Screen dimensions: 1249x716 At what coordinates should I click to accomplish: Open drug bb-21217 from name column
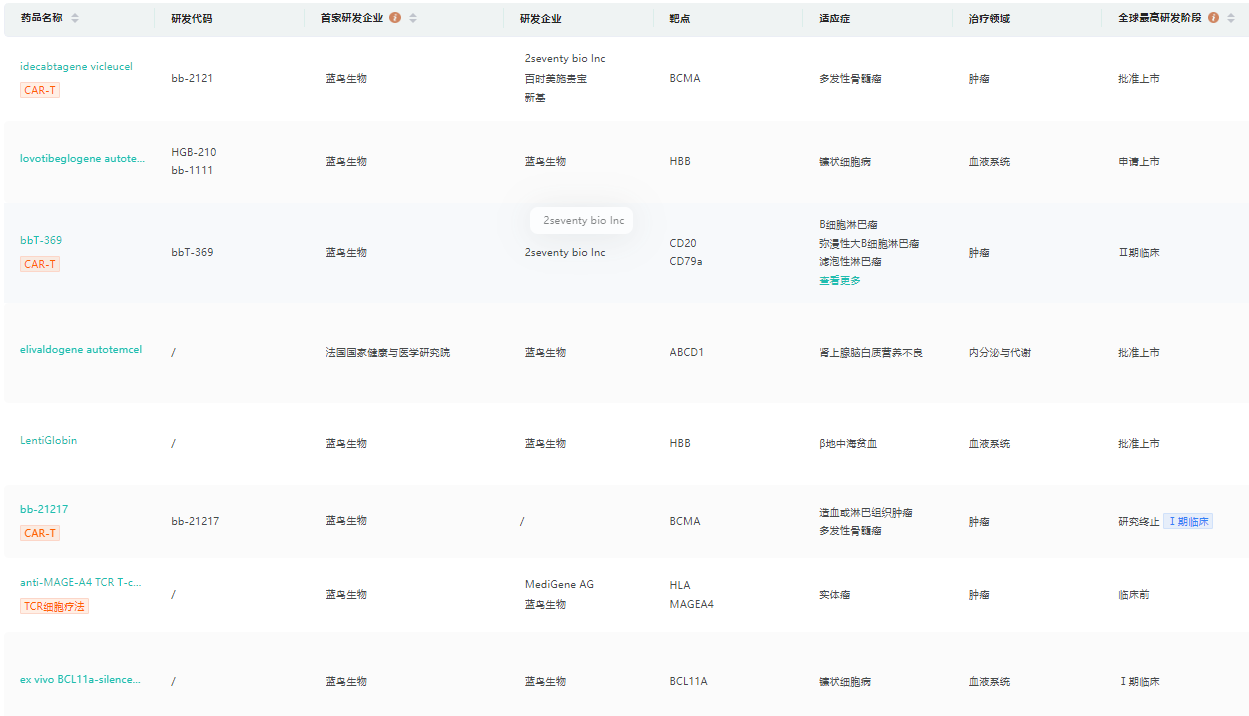coord(44,509)
